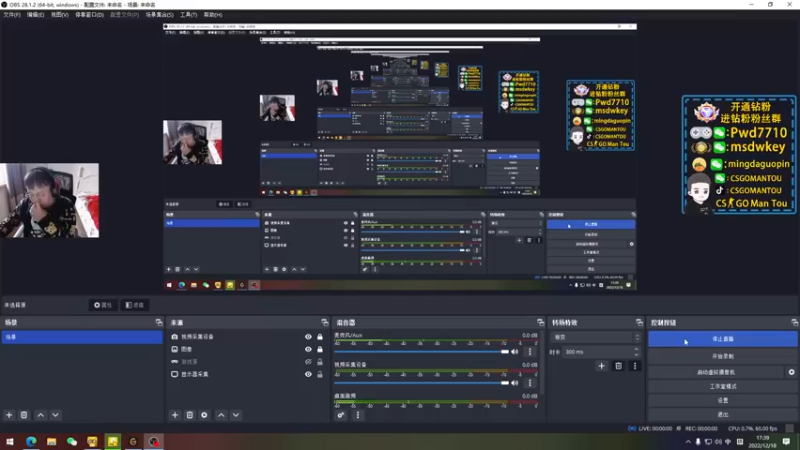Viewport: 800px width, 450px height.
Task: Open the 场景集合(S) menu
Action: (159, 15)
